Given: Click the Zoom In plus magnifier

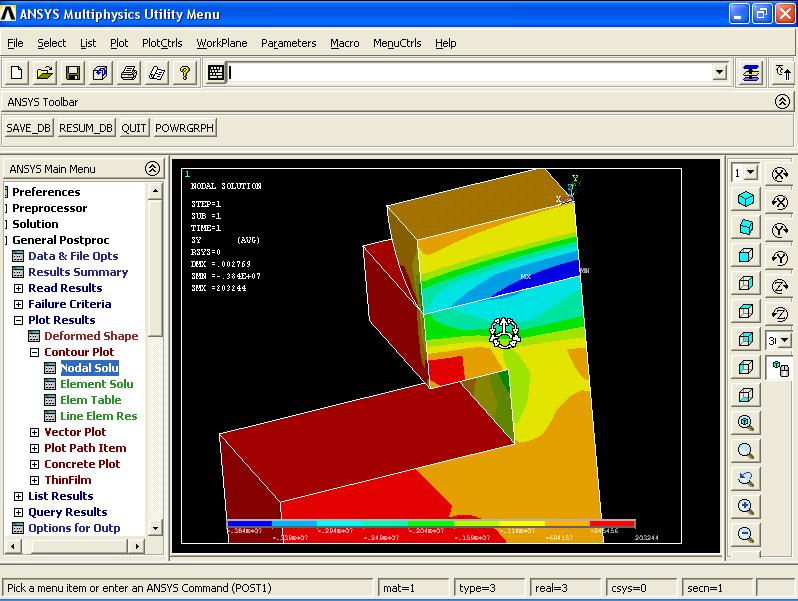Looking at the screenshot, I should pos(746,506).
